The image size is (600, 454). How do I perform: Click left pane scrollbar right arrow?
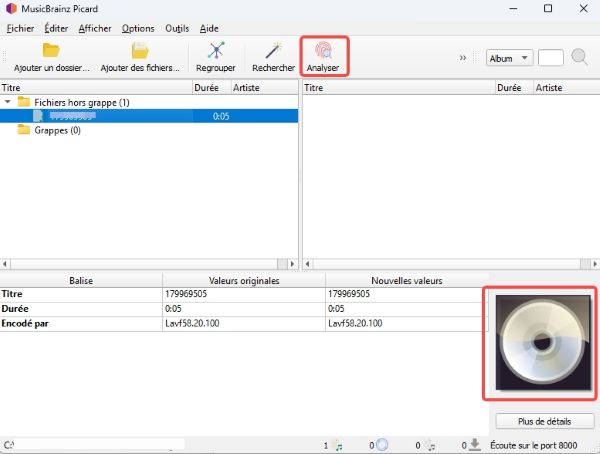point(293,264)
